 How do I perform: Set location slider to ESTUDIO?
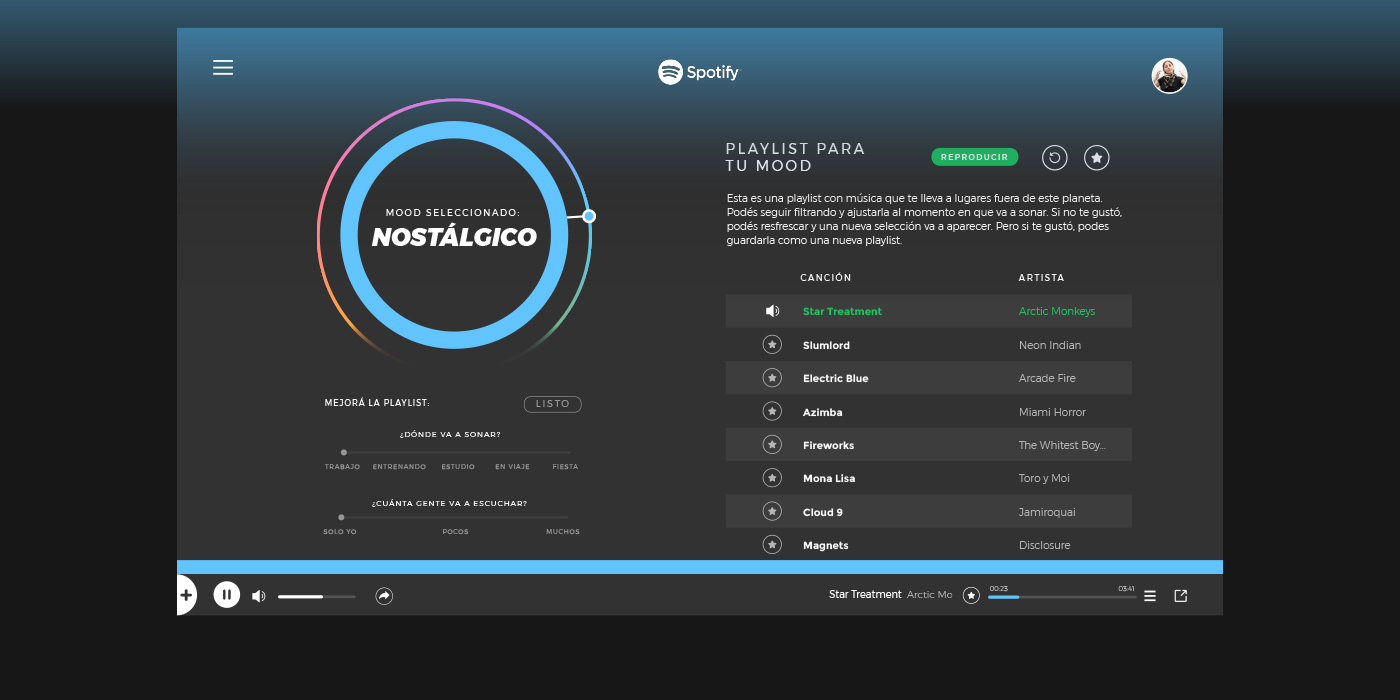pos(458,466)
